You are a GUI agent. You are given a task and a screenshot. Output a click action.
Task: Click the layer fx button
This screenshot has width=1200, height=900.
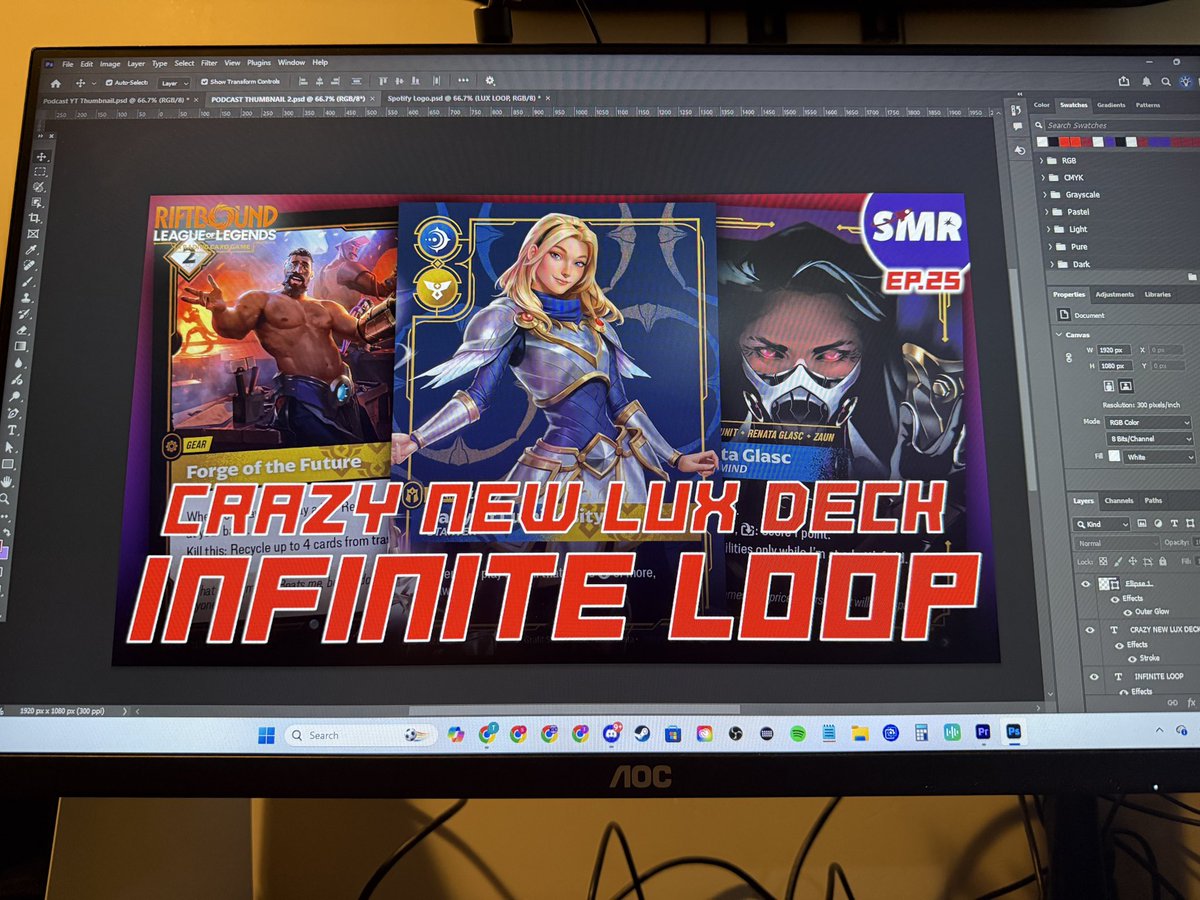pos(1191,702)
